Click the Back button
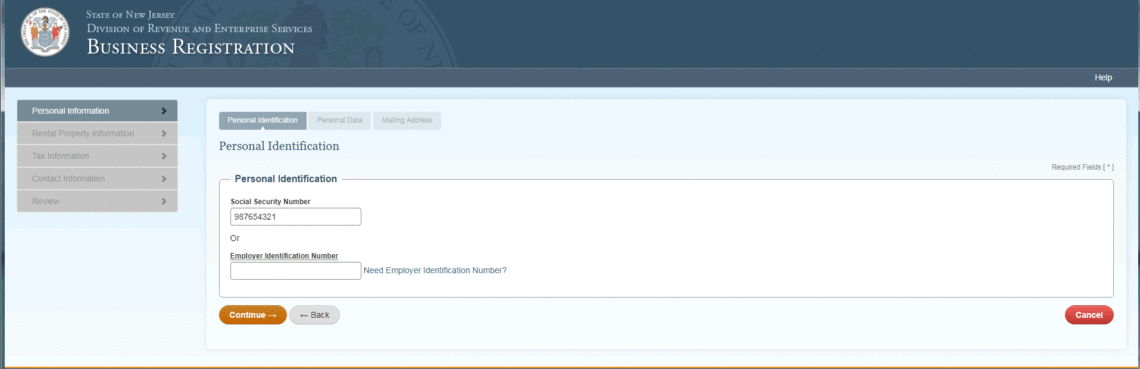 314,315
